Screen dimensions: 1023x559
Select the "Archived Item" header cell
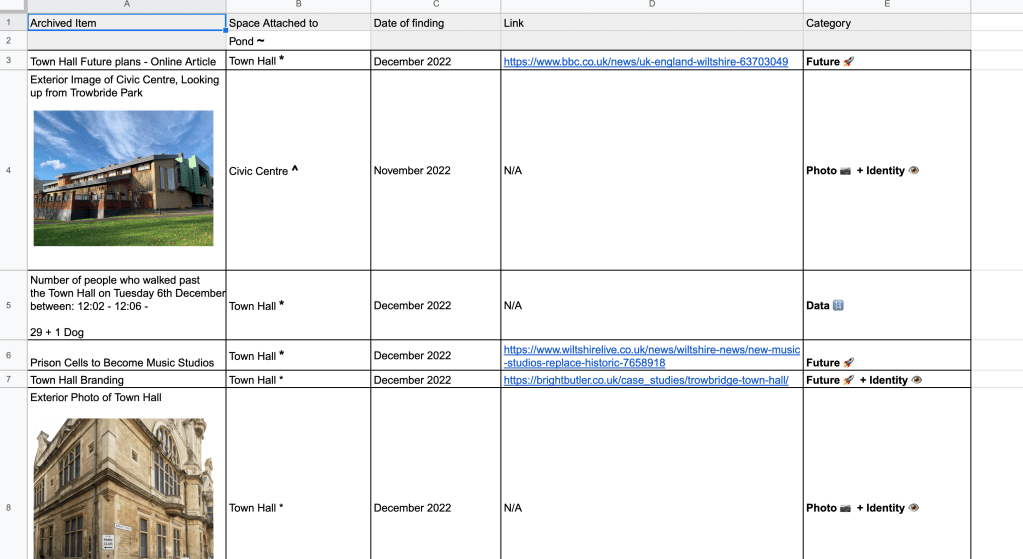[x=126, y=23]
